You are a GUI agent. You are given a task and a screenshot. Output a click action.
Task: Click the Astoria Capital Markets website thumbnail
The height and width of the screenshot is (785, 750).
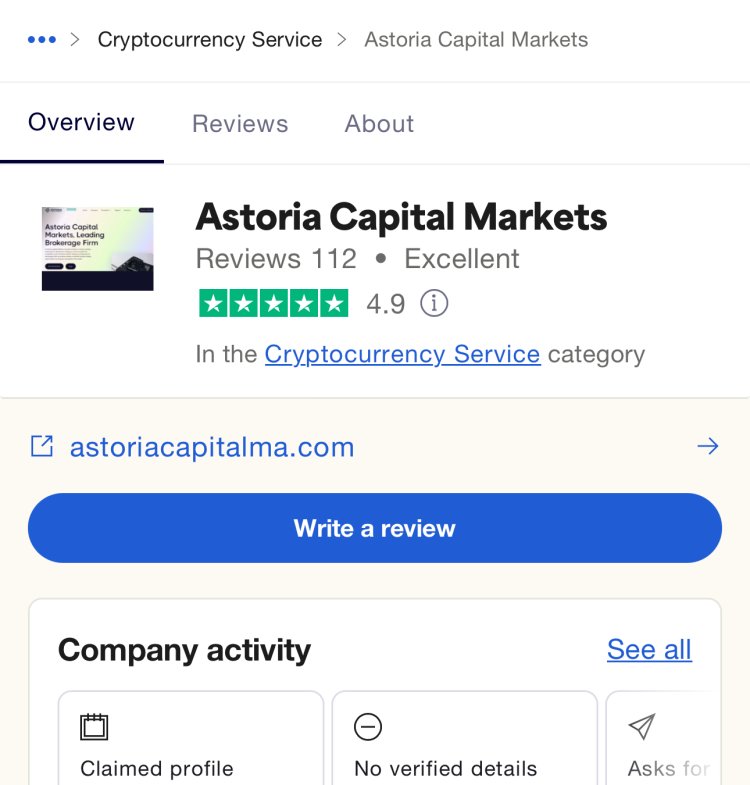tap(98, 249)
